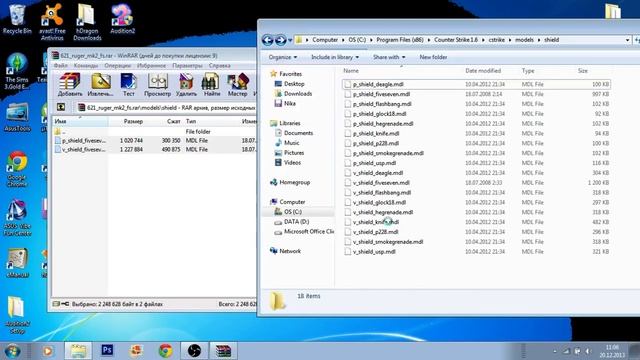Select the '..' parent folder row in WinRAR
The height and width of the screenshot is (360, 640).
[155, 132]
